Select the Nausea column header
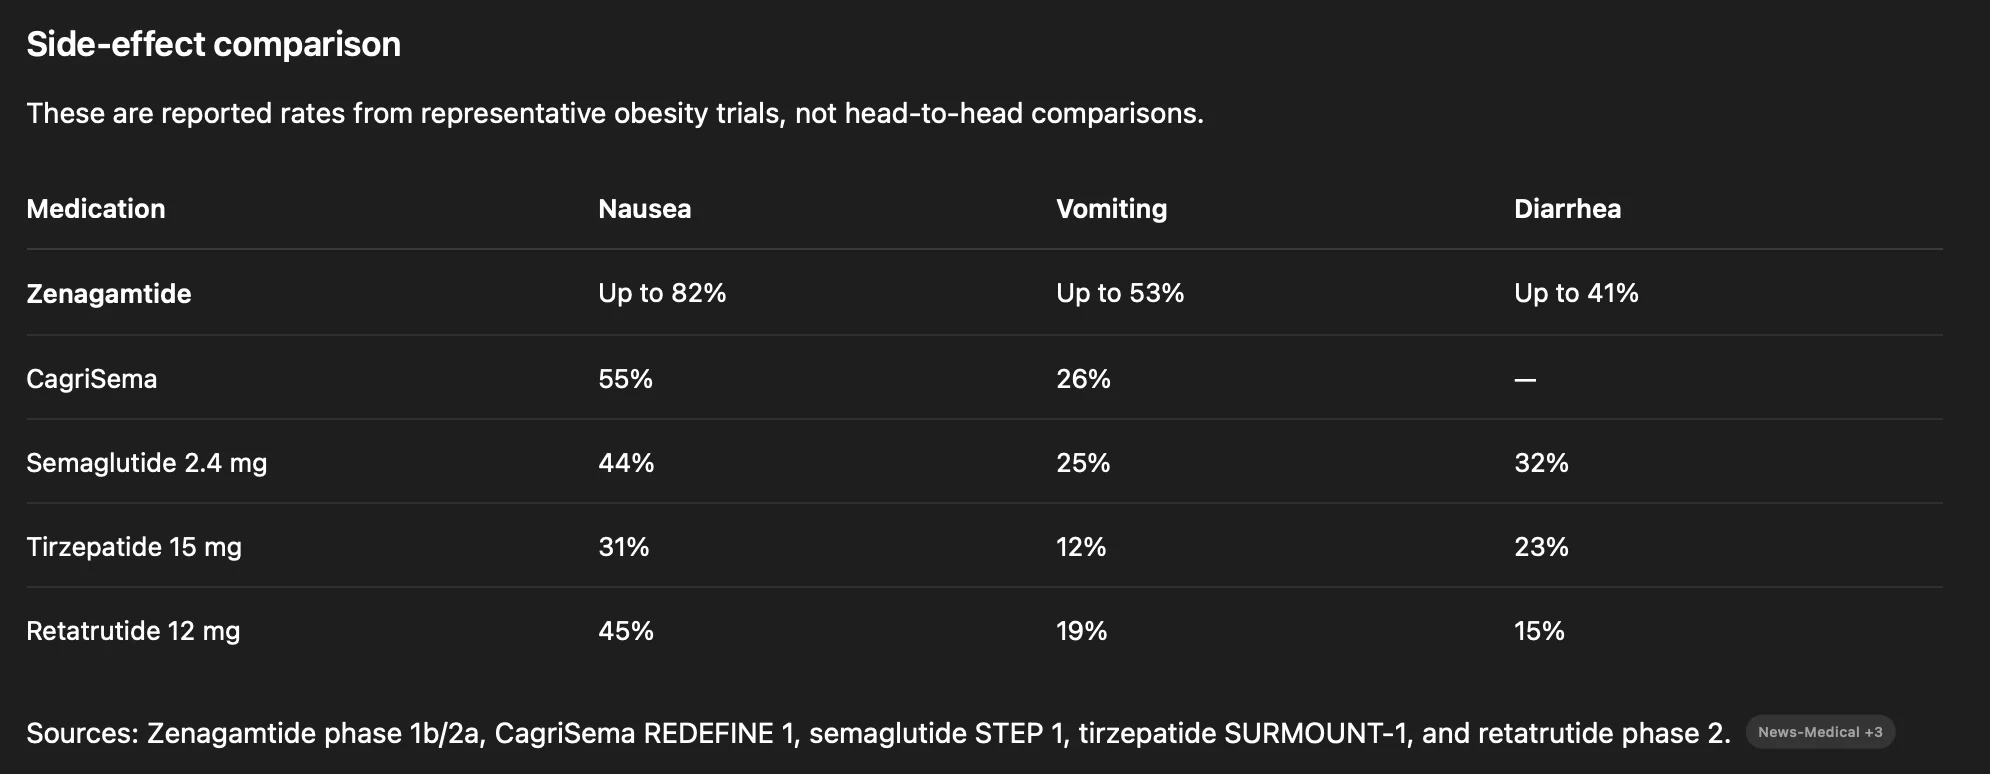Viewport: 1990px width, 774px height. pyautogui.click(x=644, y=209)
